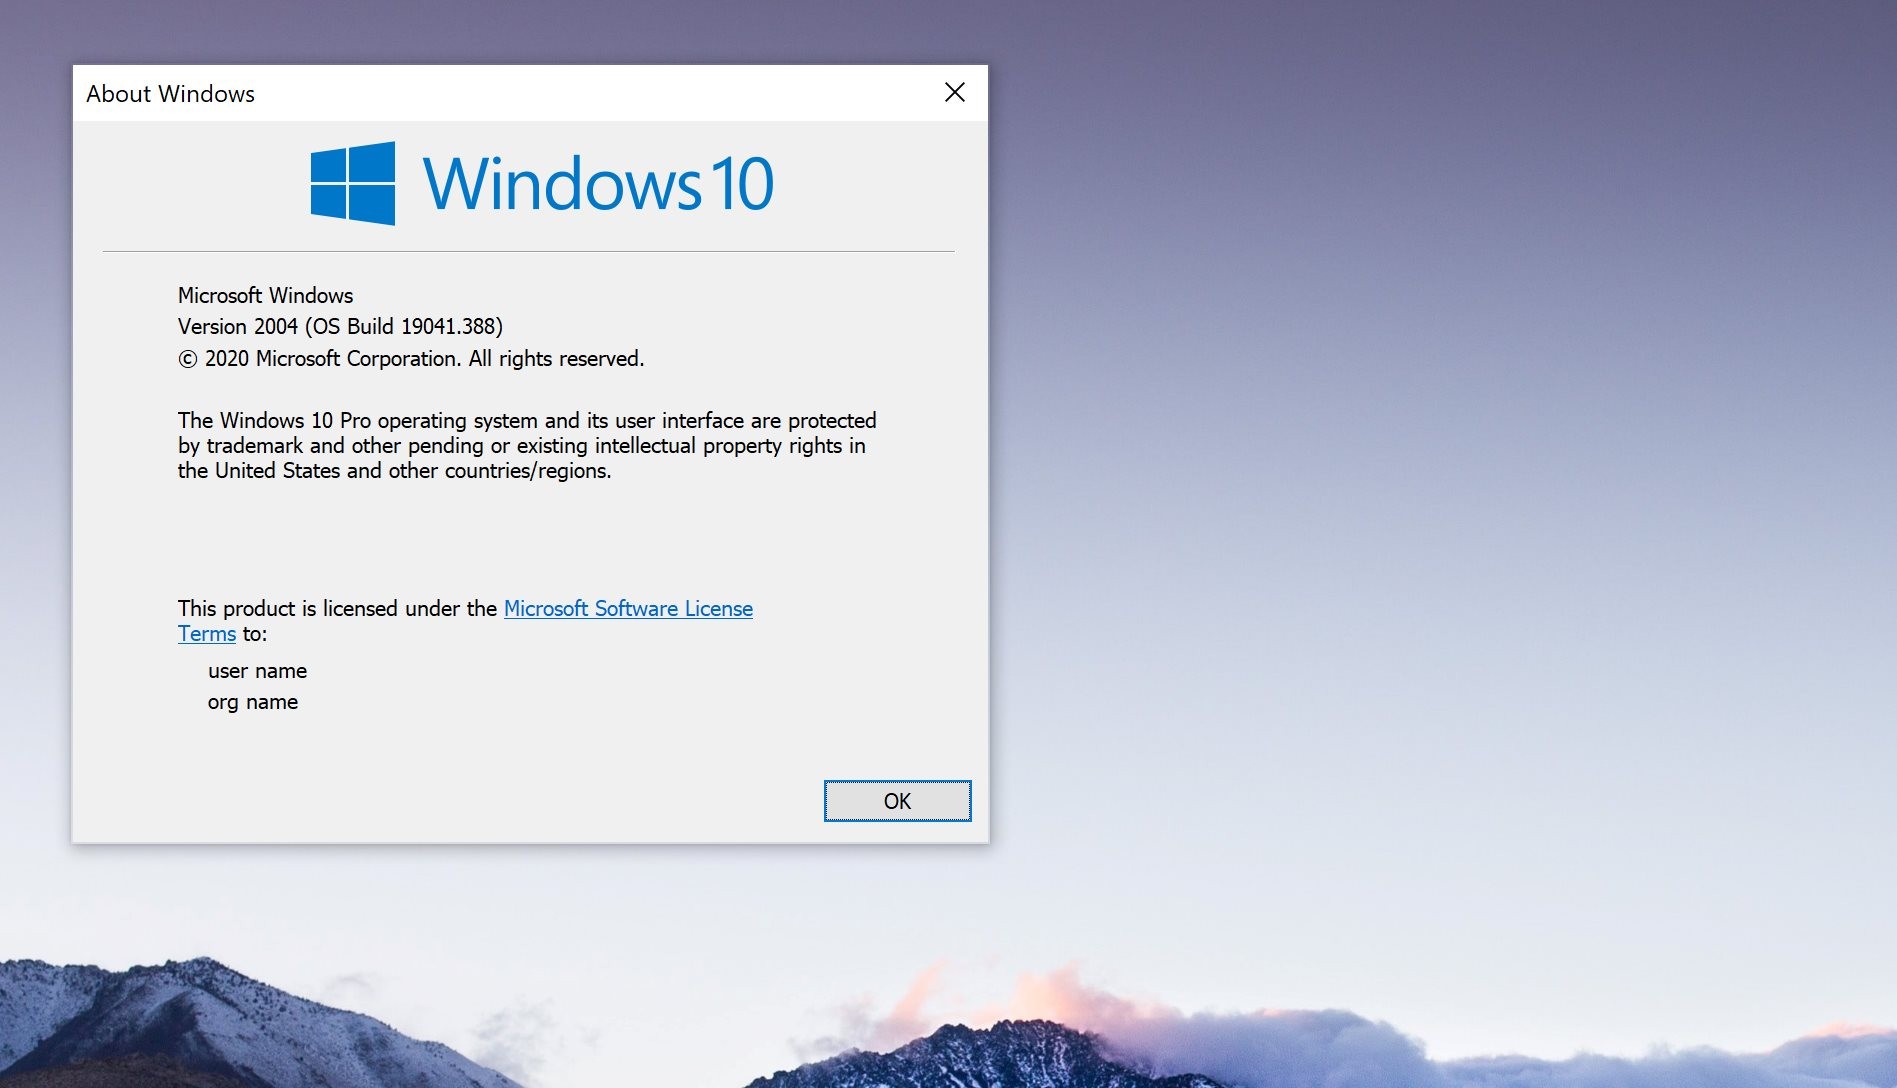1897x1088 pixels.
Task: Click OK to dismiss About Windows
Action: coord(897,801)
